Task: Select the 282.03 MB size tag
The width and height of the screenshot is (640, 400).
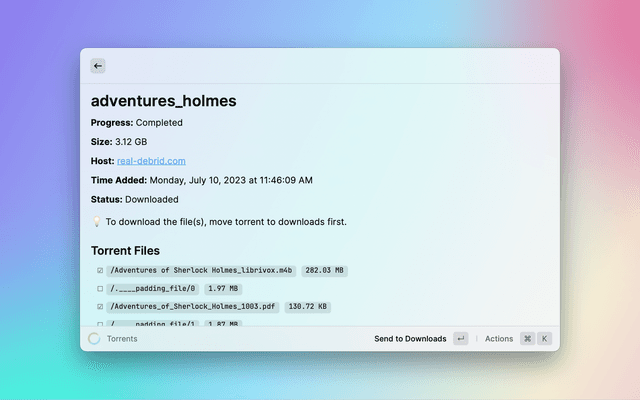Action: coord(324,271)
